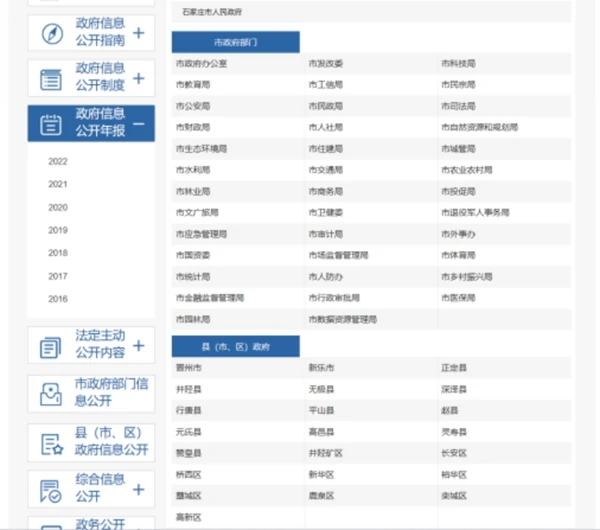Expand 综合信息公开 with its plus sign
600x530 pixels.
(138, 489)
